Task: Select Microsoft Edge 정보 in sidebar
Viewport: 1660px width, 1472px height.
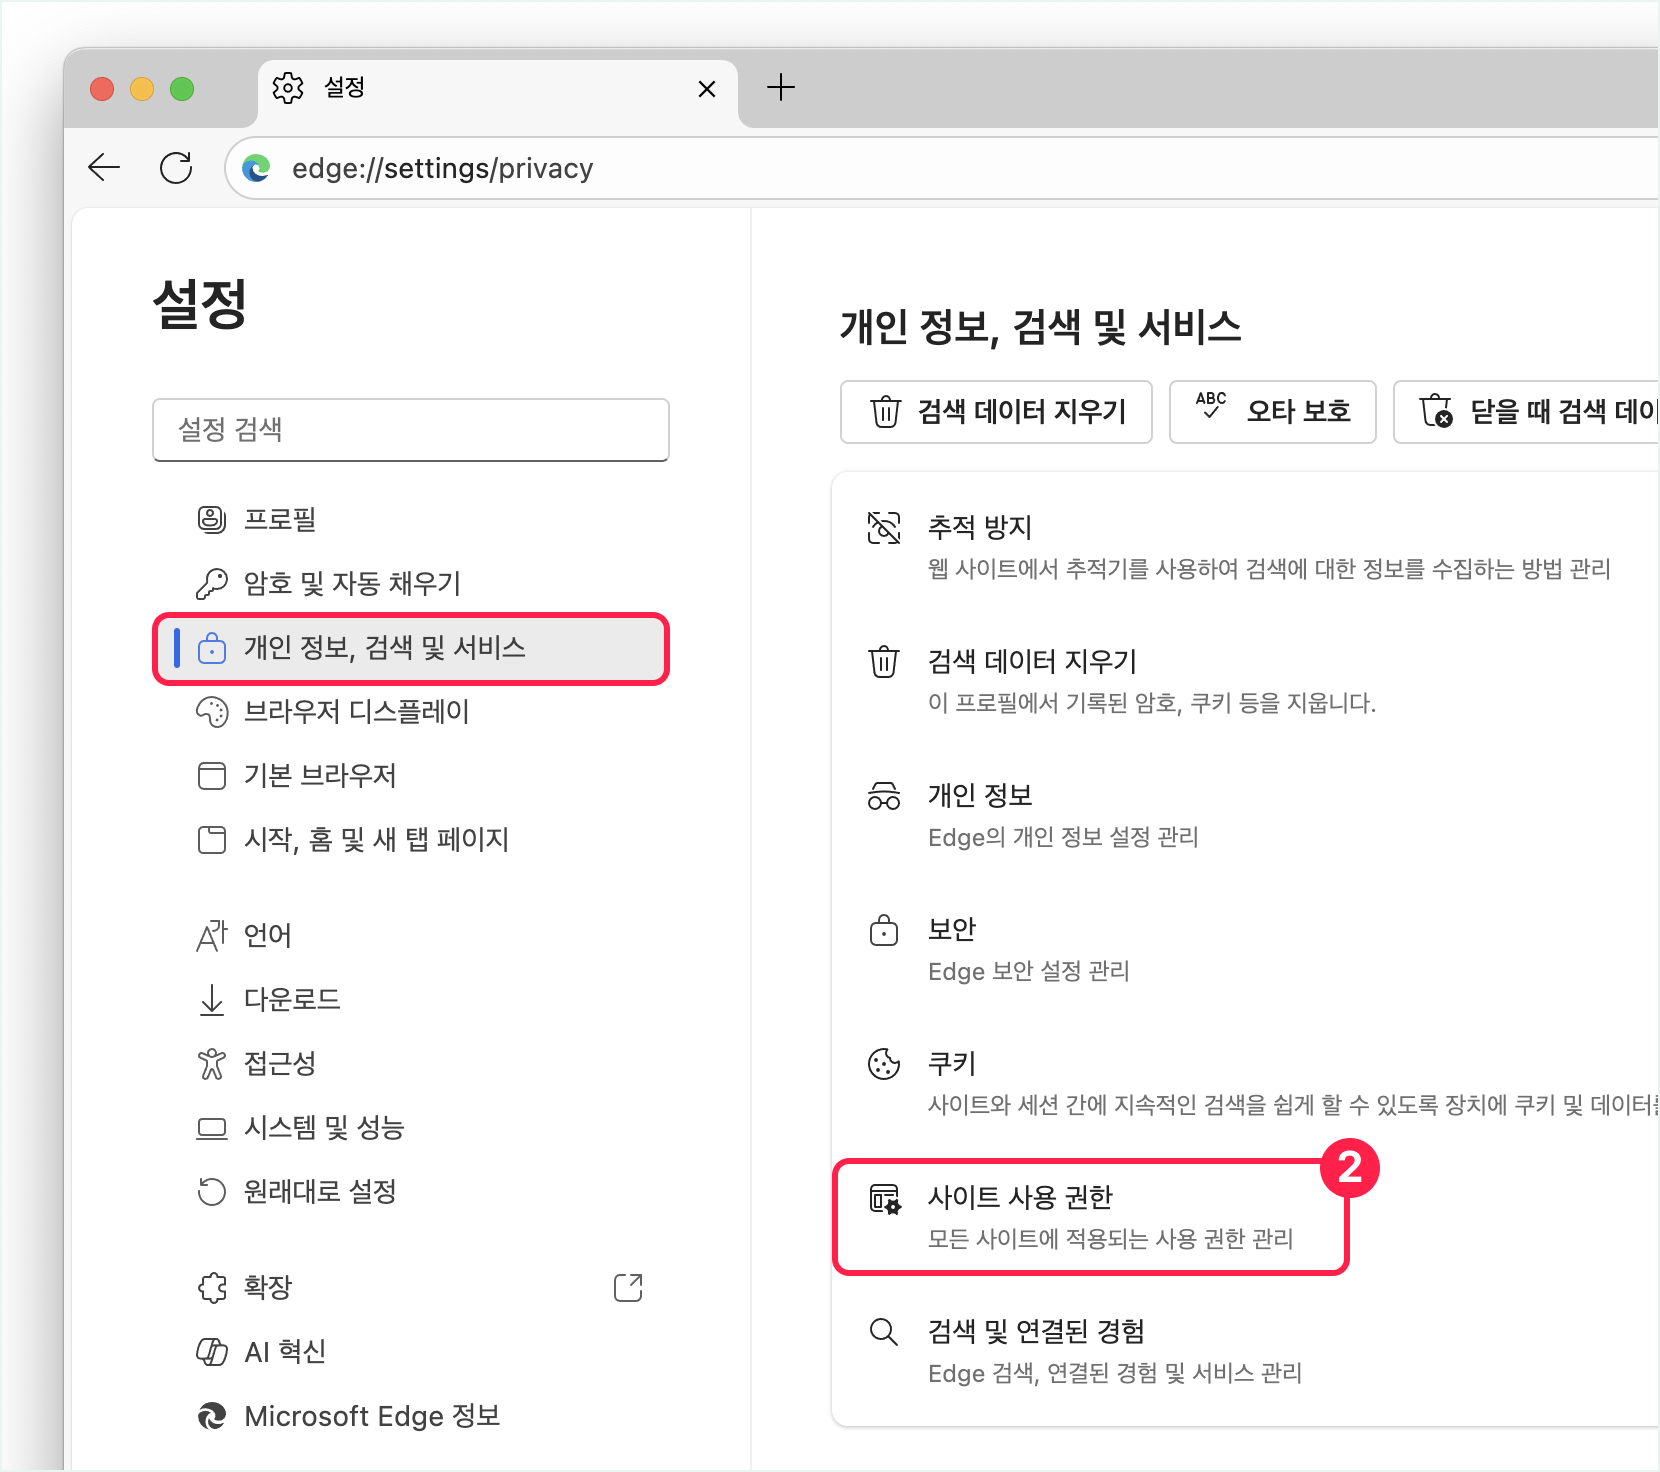Action: coord(371,1416)
